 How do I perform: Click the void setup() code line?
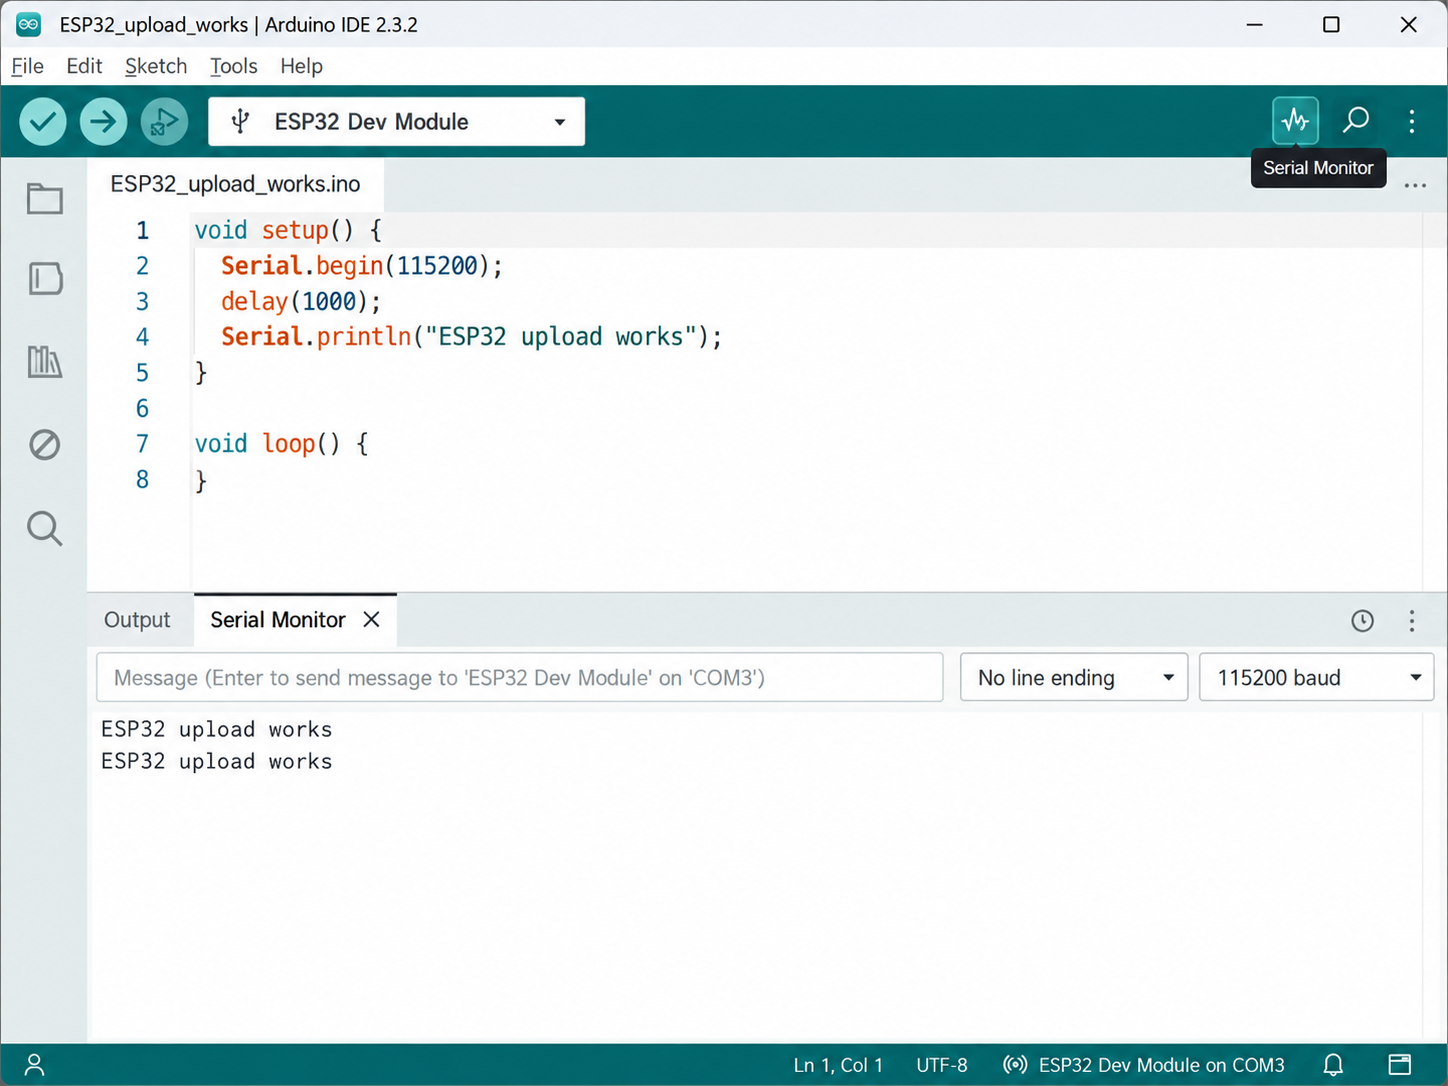click(288, 230)
